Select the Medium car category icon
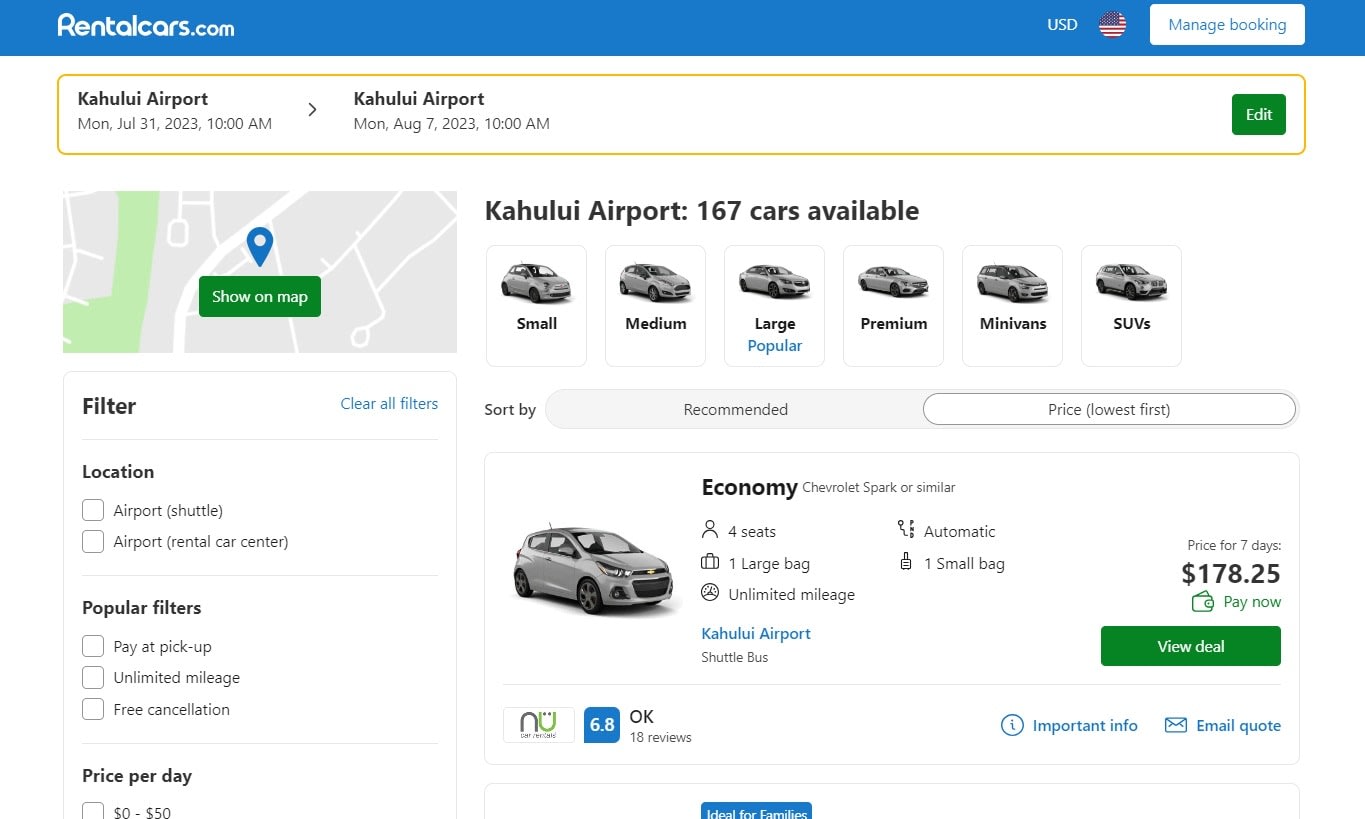 point(655,282)
